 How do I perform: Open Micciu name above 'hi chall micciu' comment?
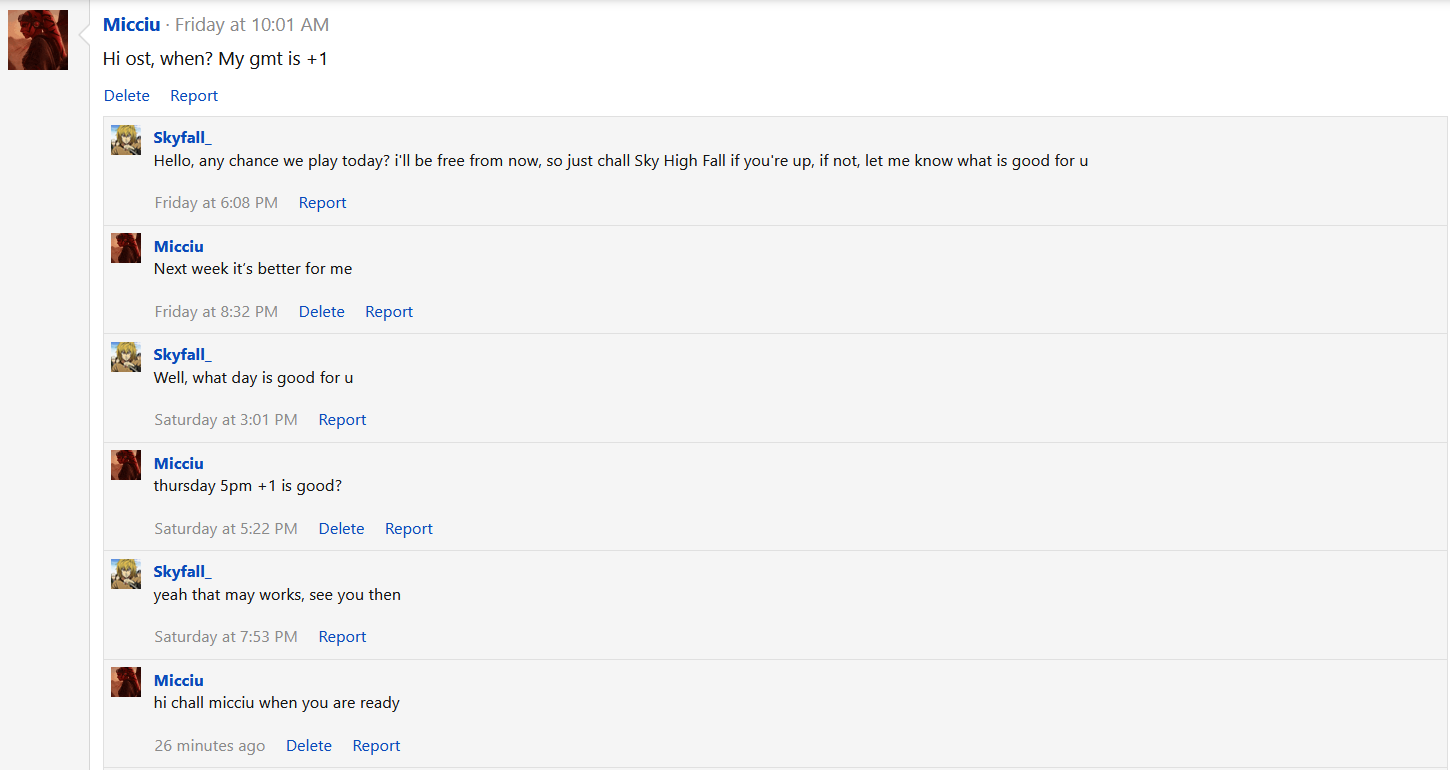pyautogui.click(x=179, y=681)
